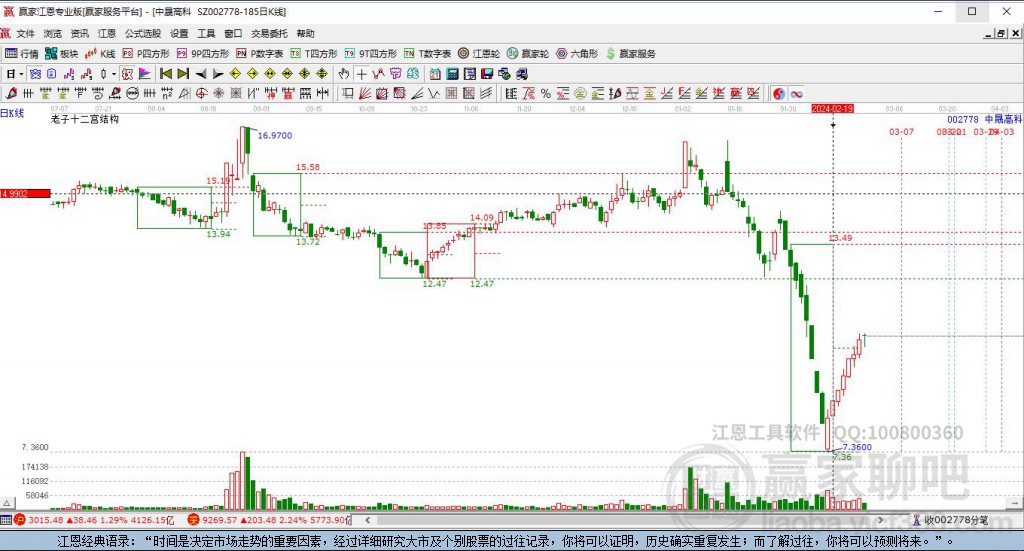Image resolution: width=1024 pixels, height=551 pixels.
Task: Open the 9P四方形 tool
Action: (x=202, y=54)
